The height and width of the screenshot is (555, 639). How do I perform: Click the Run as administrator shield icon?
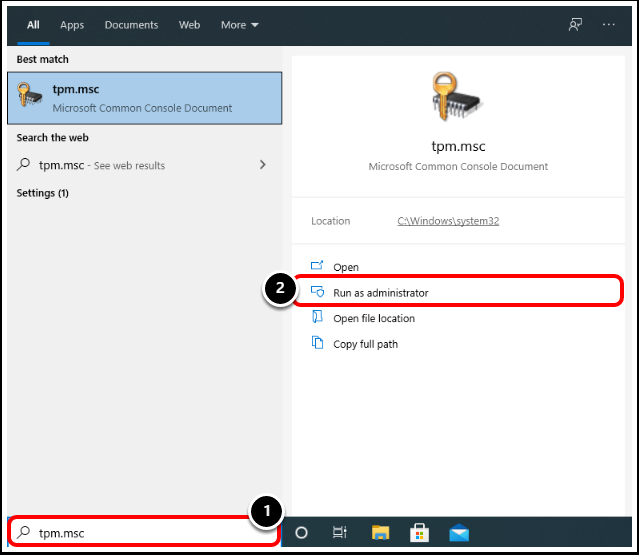click(317, 292)
